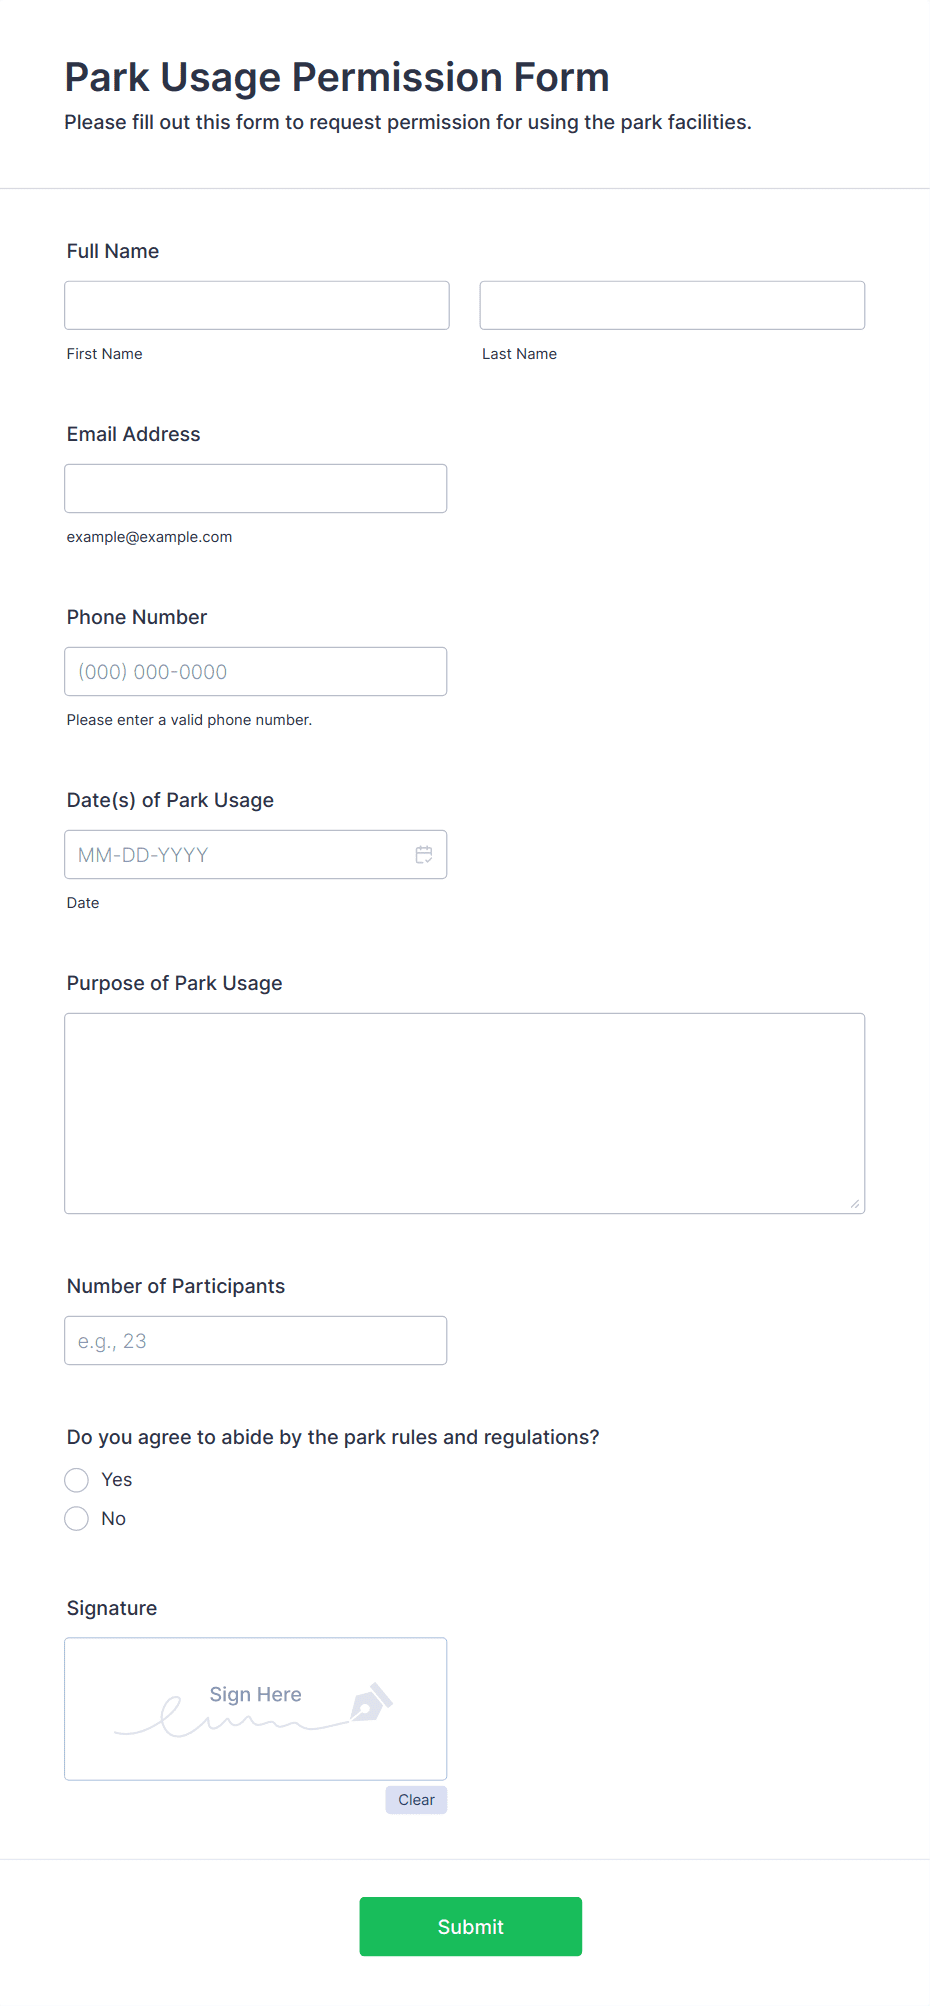Focus the Email Address field
Image resolution: width=930 pixels, height=2006 pixels.
(x=256, y=488)
